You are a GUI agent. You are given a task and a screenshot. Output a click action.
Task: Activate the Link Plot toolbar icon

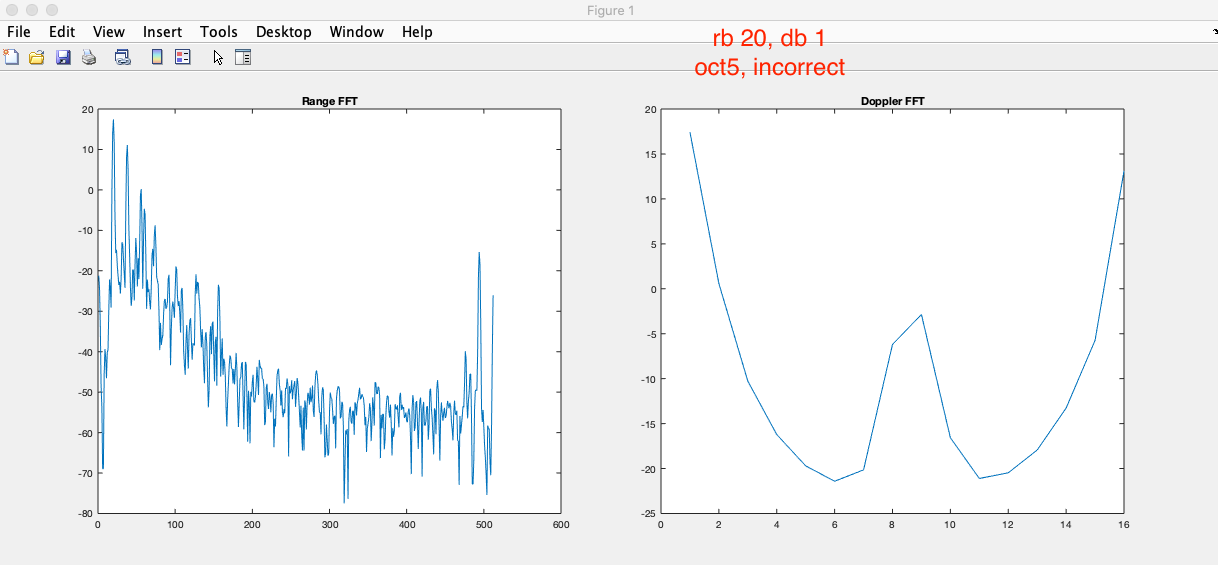coord(123,57)
